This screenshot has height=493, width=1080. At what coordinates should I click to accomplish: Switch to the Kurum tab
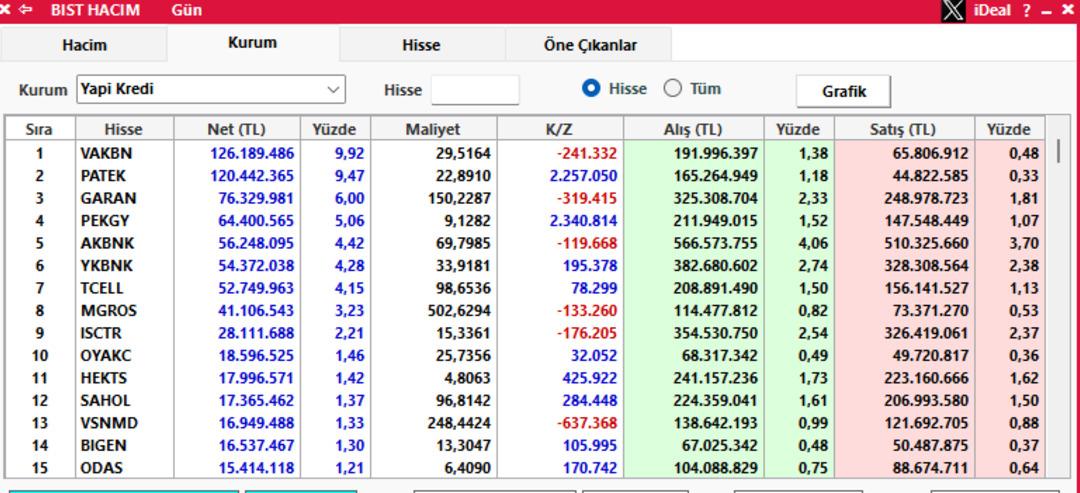[x=253, y=43]
